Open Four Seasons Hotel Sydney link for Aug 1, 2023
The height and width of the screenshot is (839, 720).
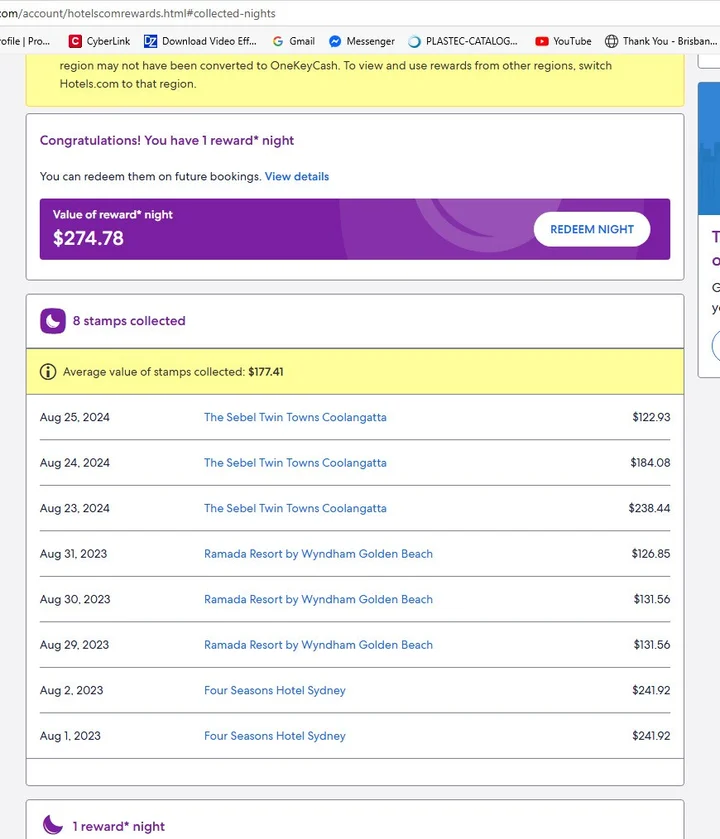pos(275,736)
